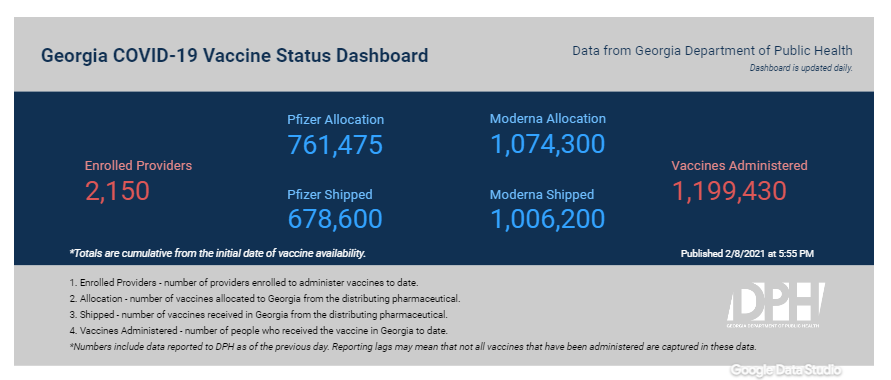Click the Allocation definition line
This screenshot has height=380, width=891.
click(x=264, y=298)
